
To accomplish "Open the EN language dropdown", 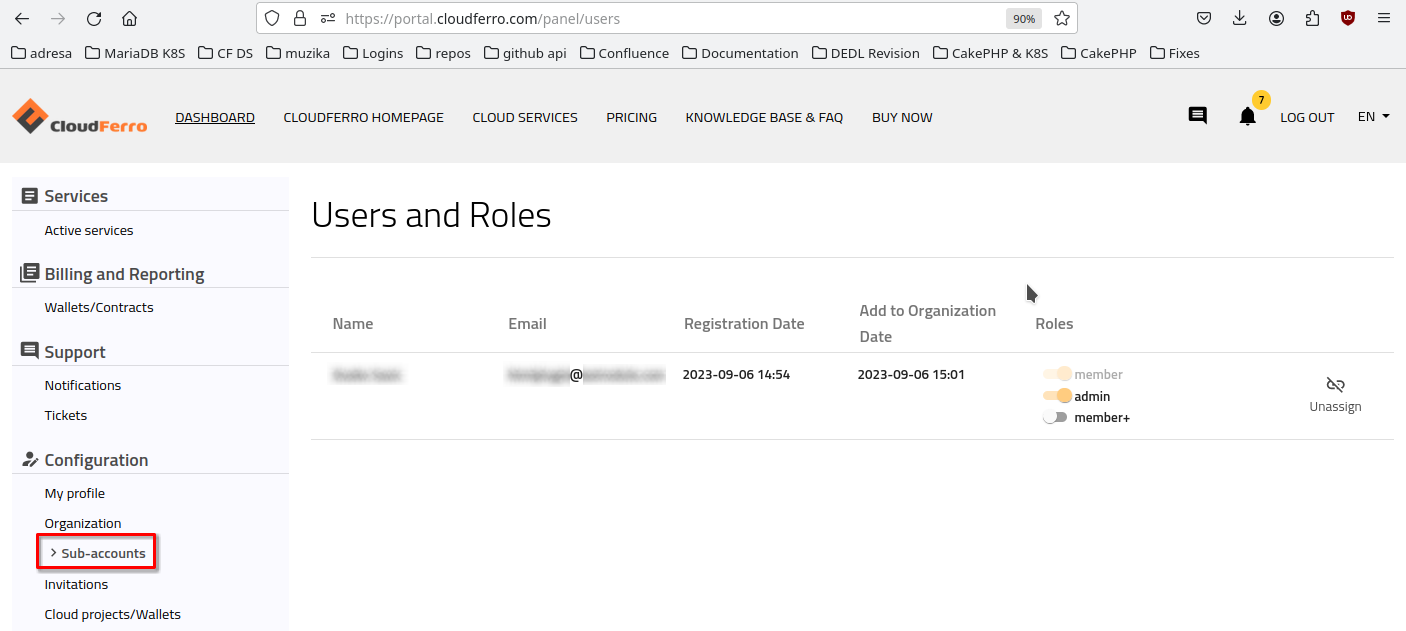I will click(x=1372, y=116).
